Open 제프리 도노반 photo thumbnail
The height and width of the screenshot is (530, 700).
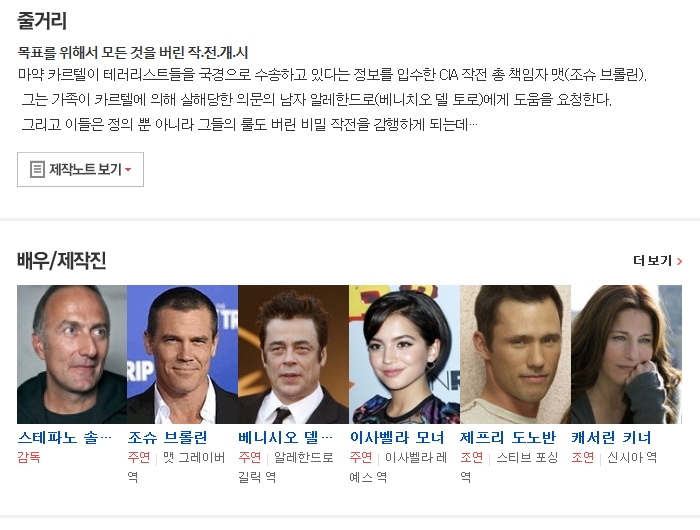coord(515,355)
